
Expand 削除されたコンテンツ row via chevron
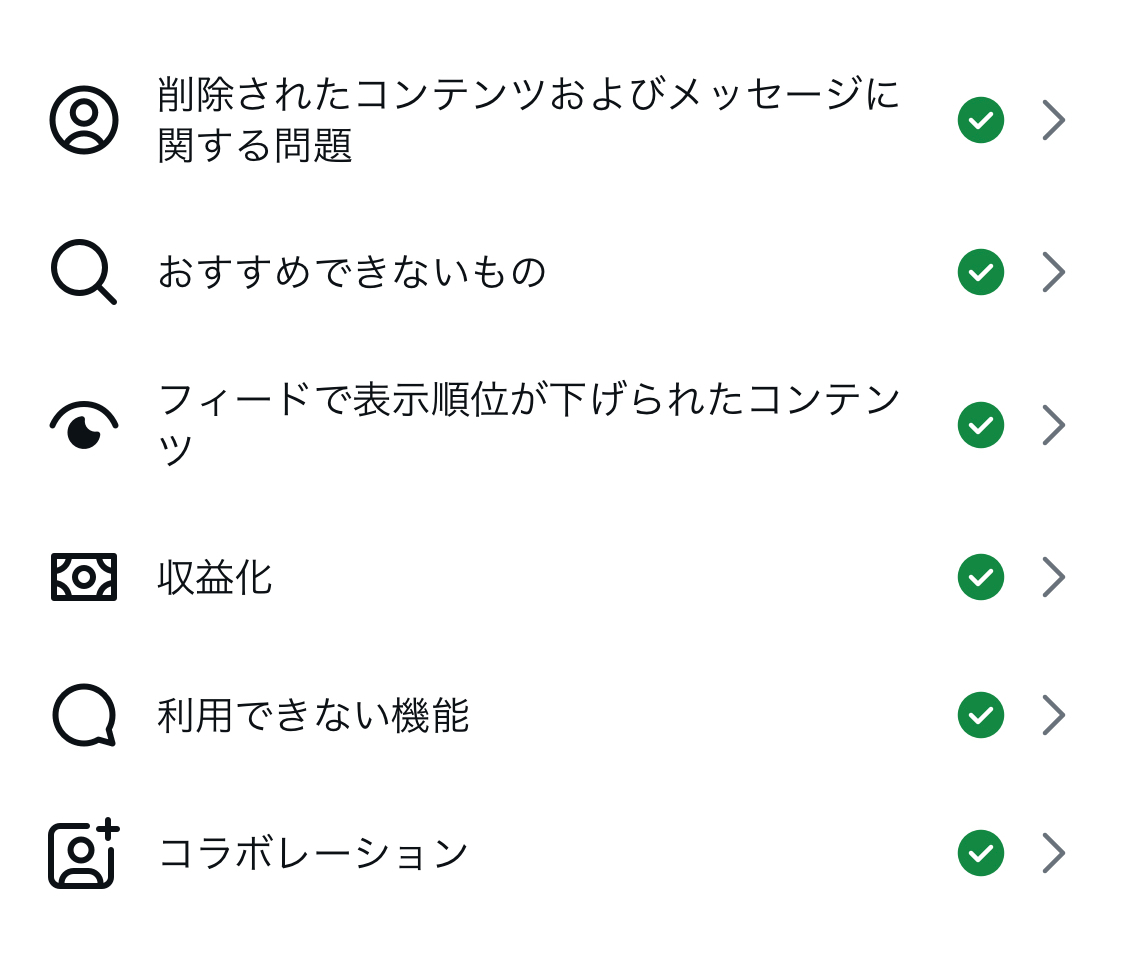pos(1053,120)
